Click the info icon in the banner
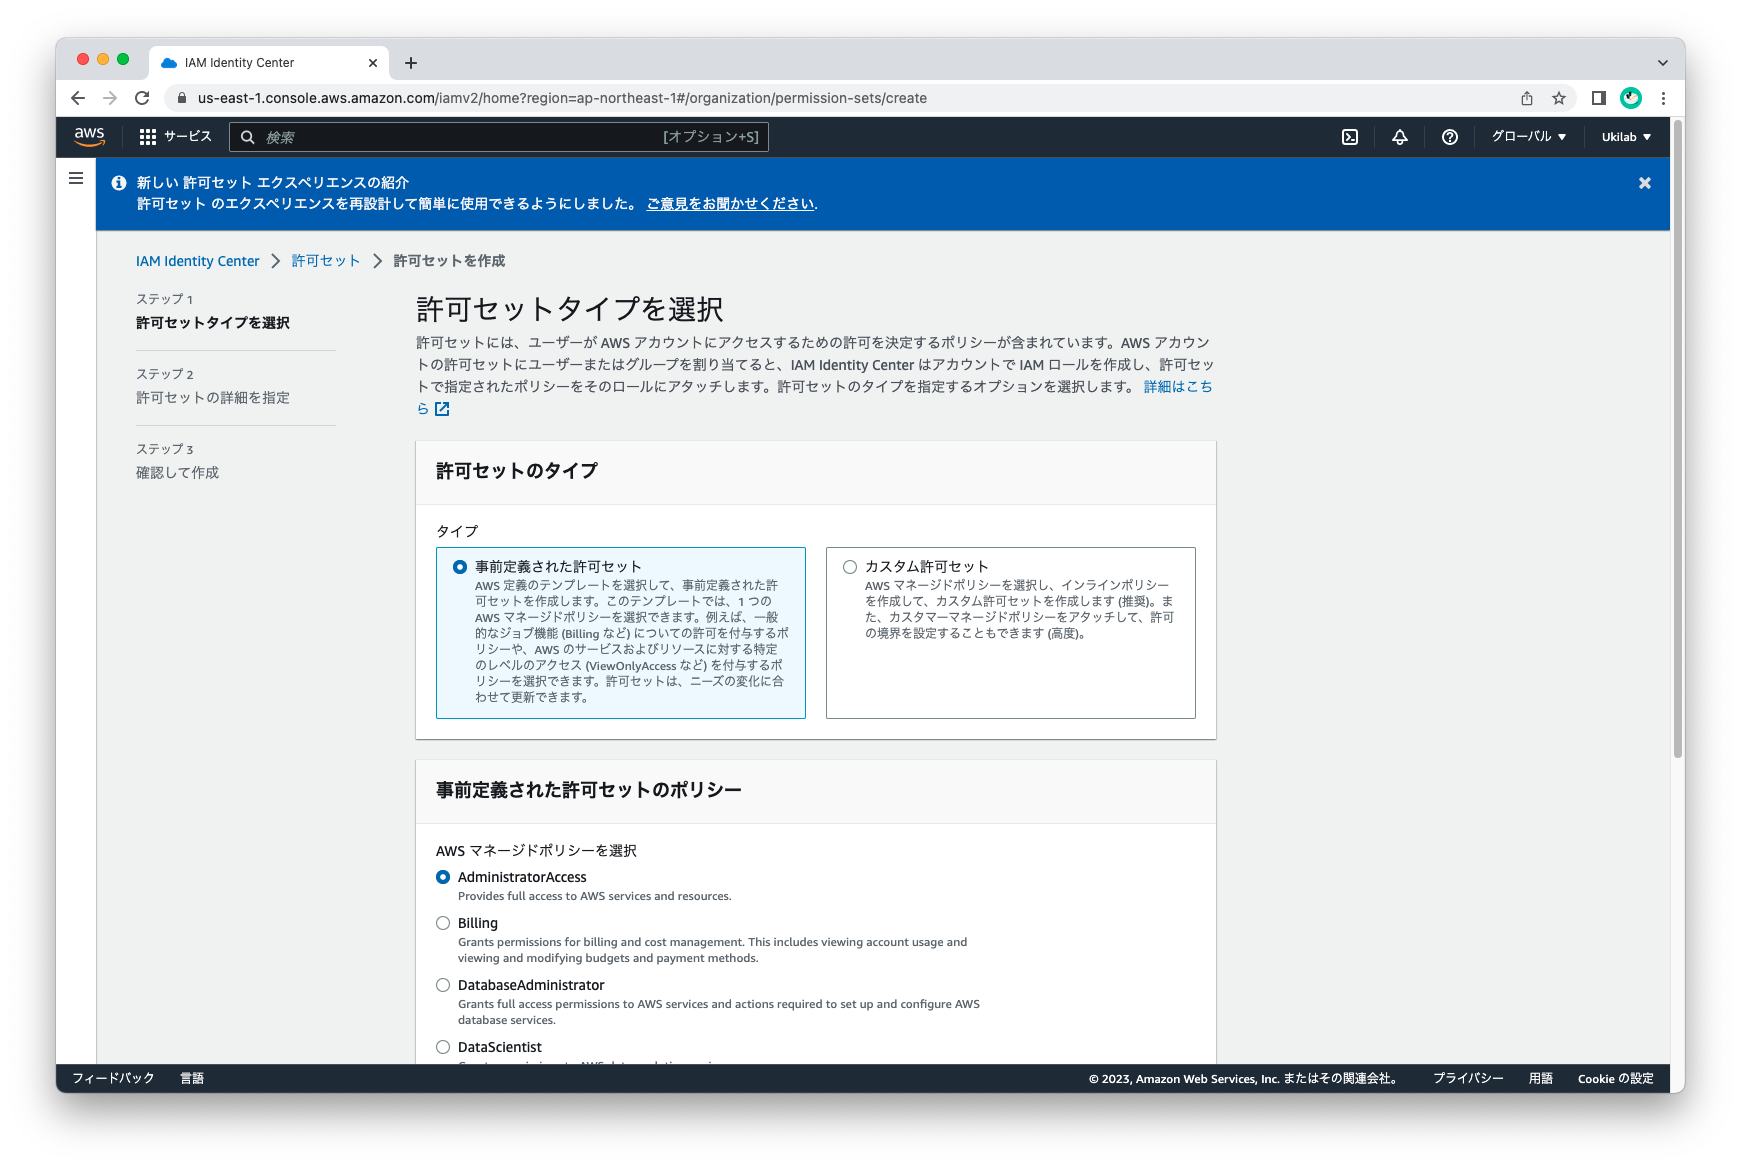 (119, 183)
